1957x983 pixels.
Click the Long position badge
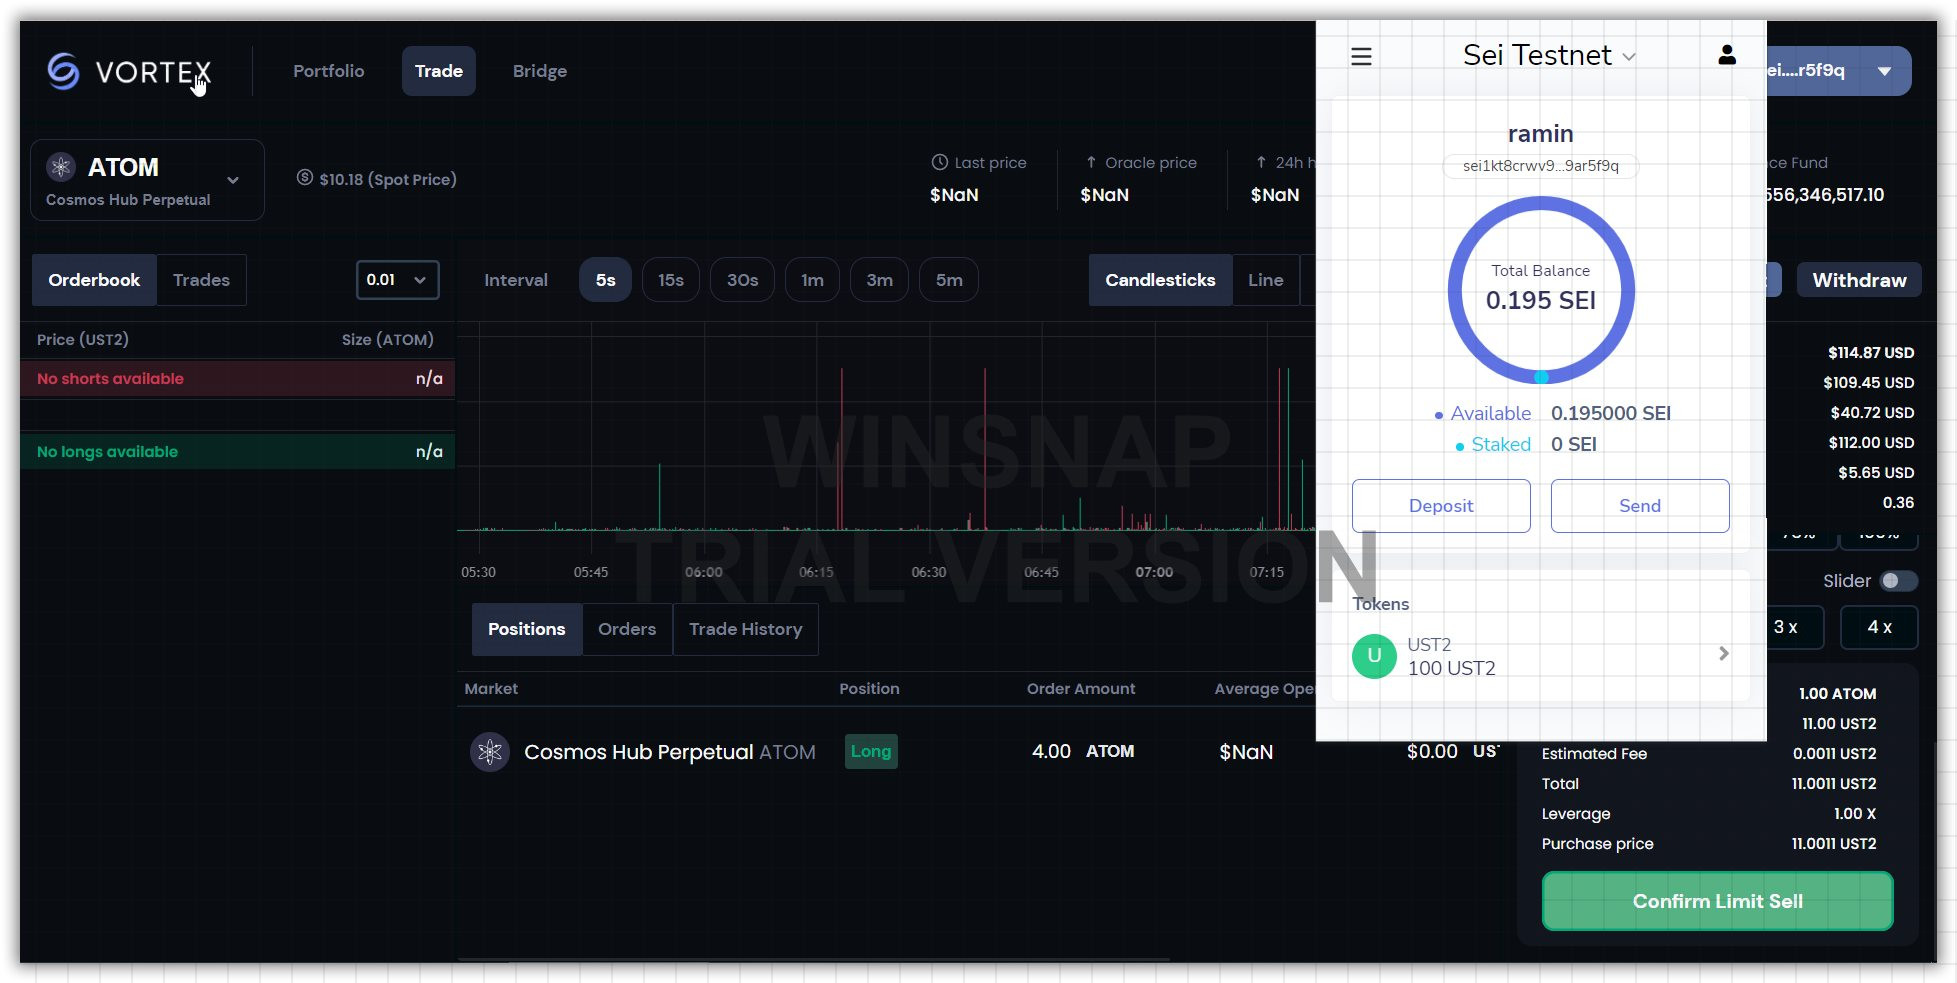click(x=871, y=751)
